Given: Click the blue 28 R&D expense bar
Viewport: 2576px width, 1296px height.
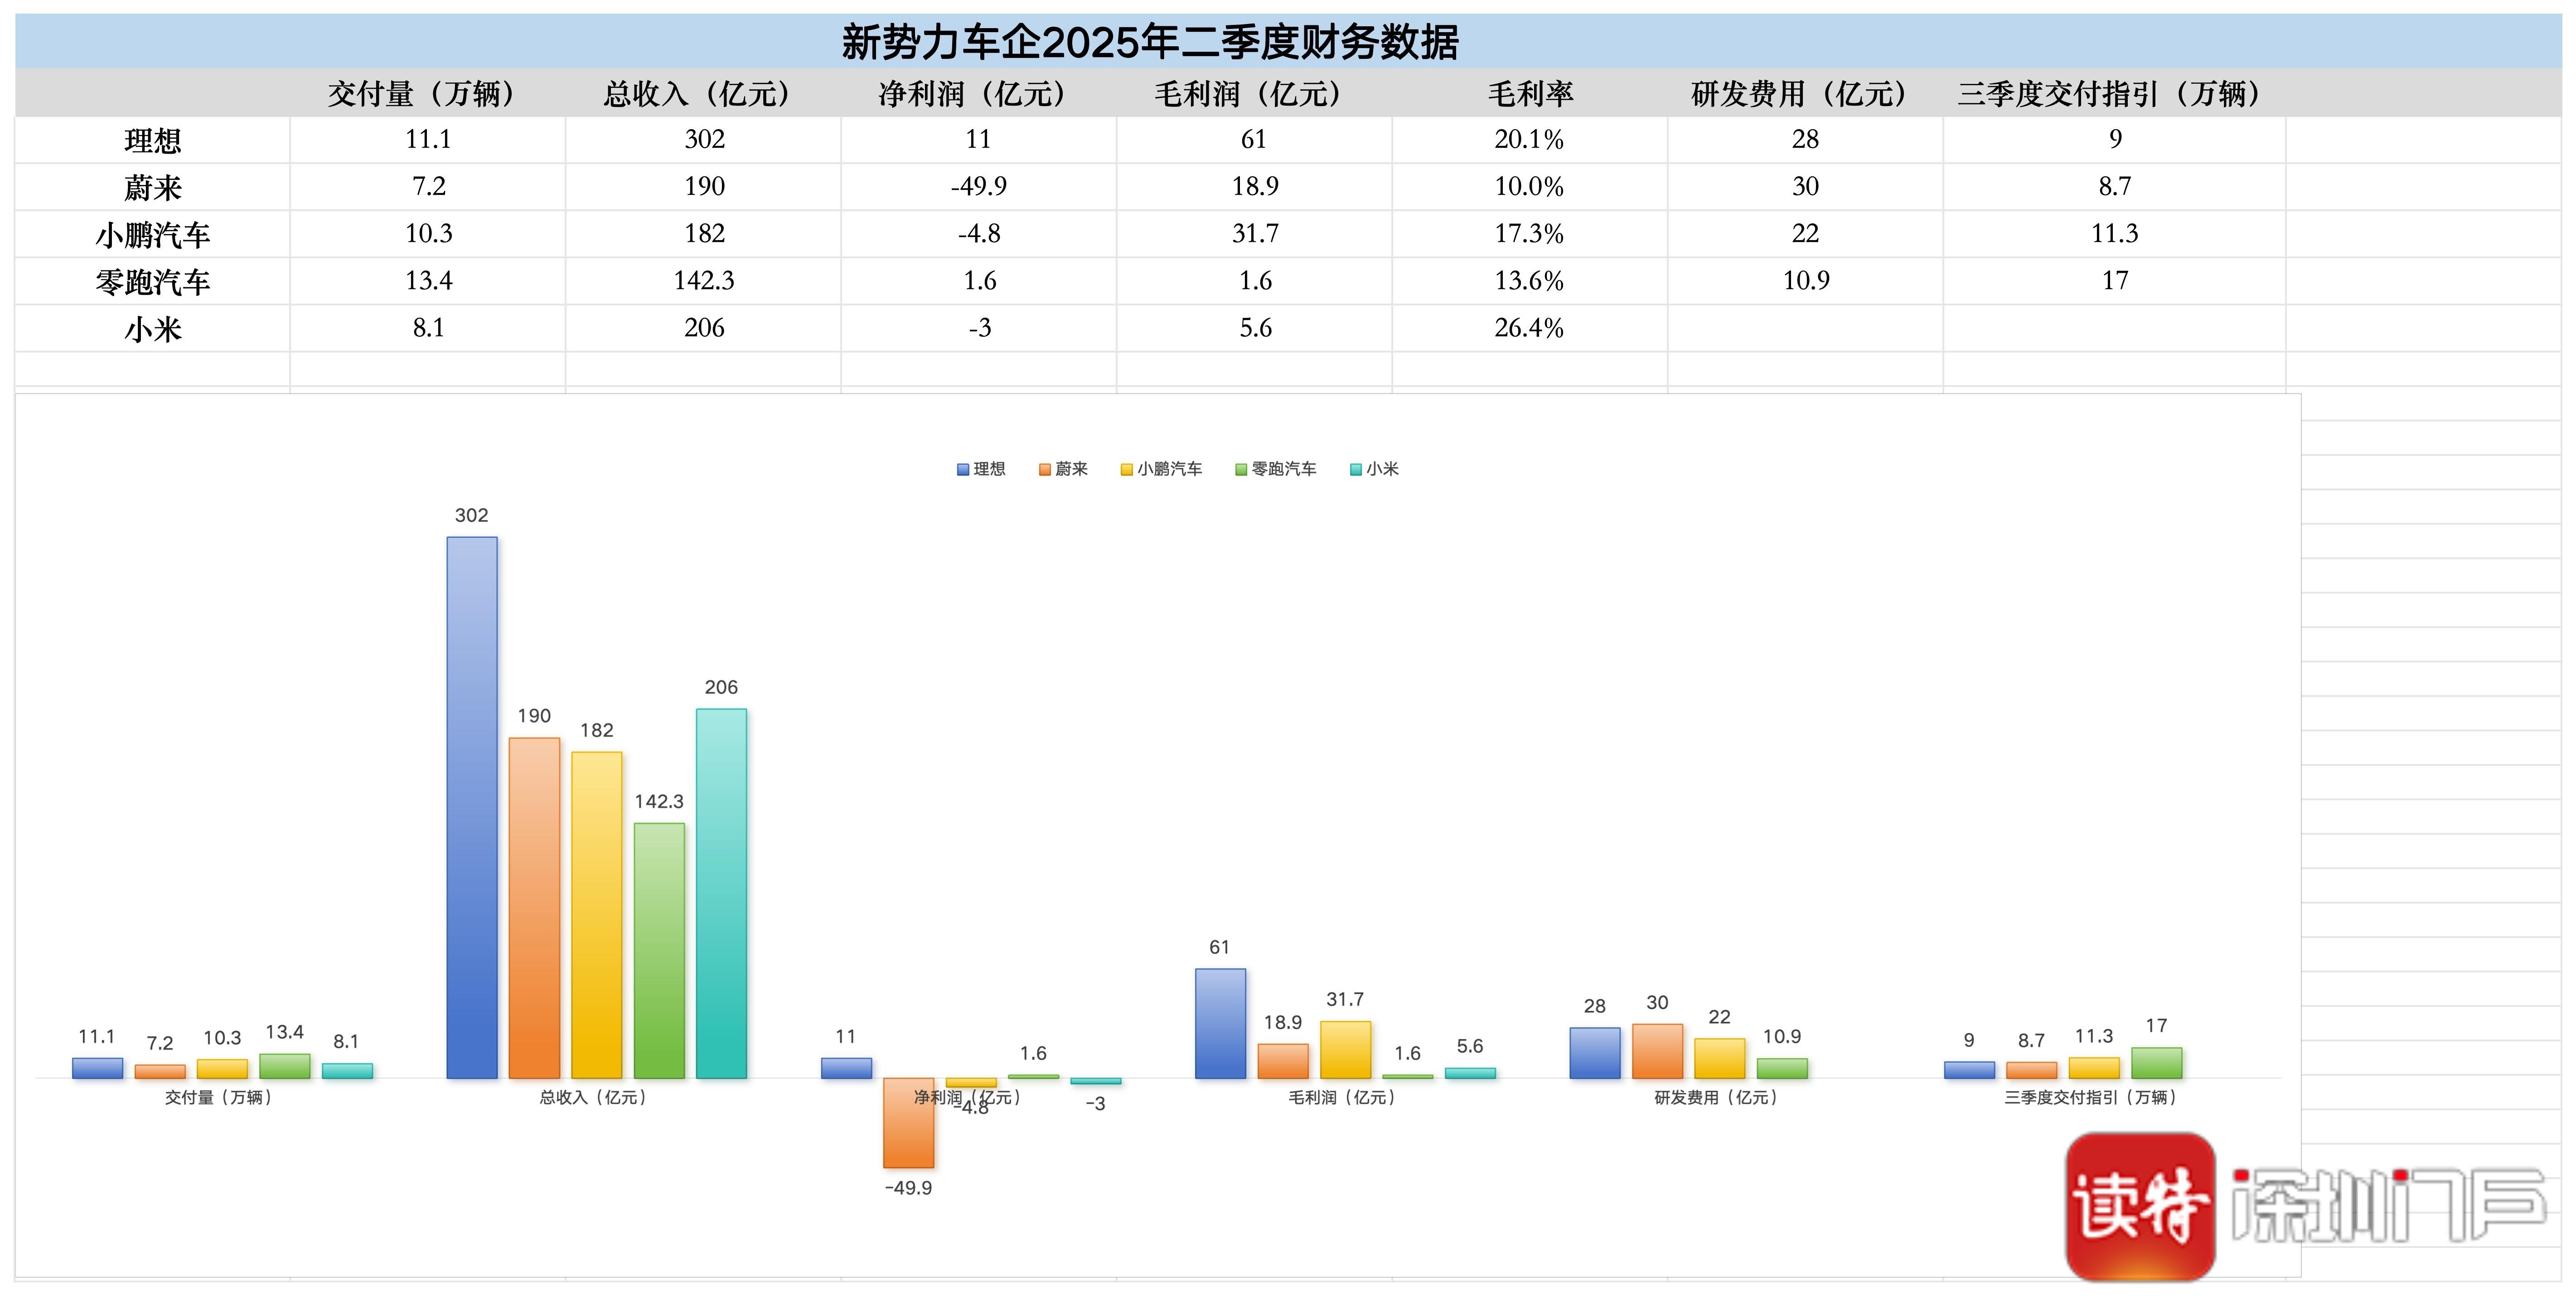Looking at the screenshot, I should pyautogui.click(x=1595, y=1053).
